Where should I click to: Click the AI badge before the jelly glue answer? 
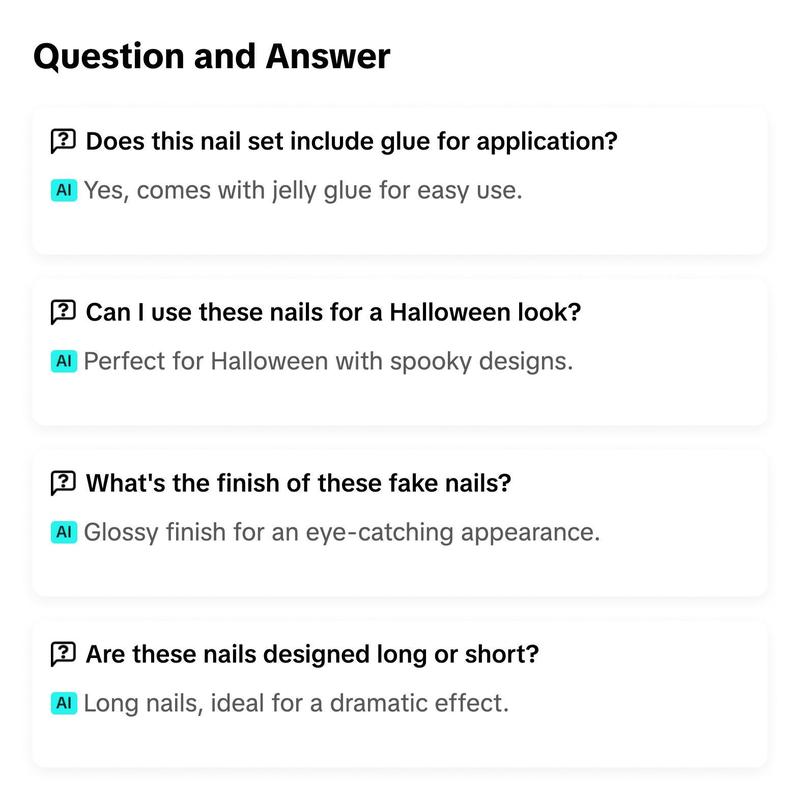(64, 190)
